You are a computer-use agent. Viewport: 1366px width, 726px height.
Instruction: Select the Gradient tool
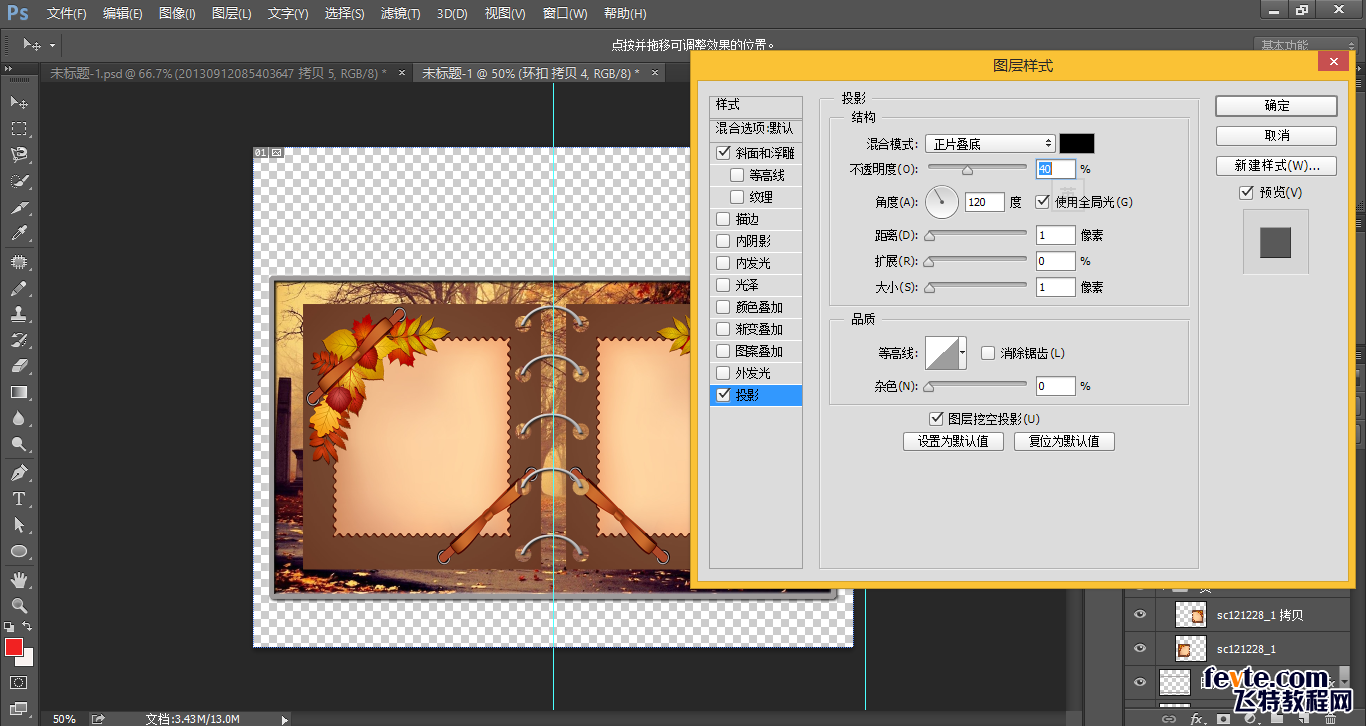[19, 393]
